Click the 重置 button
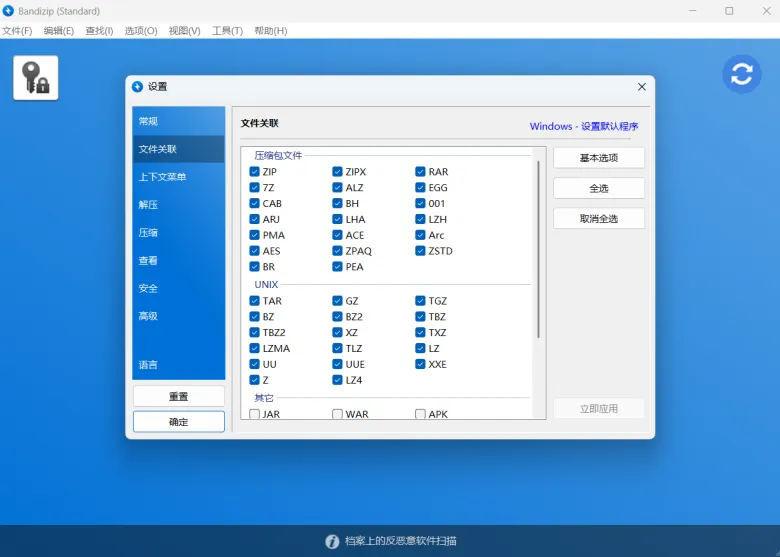780x557 pixels. click(x=179, y=396)
